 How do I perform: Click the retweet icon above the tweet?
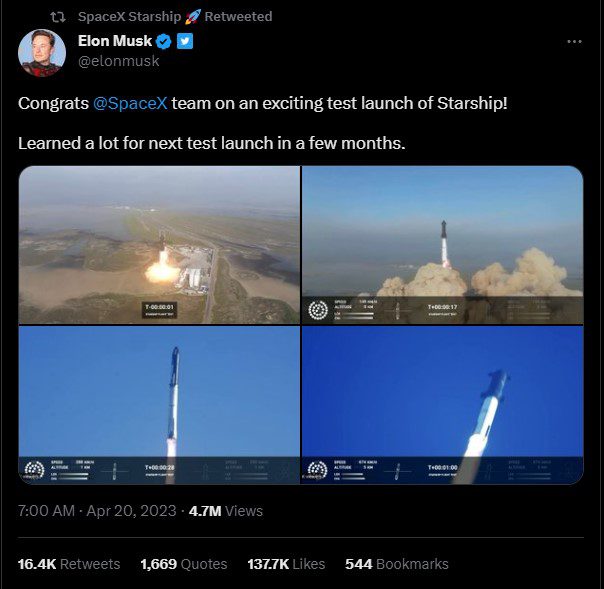point(59,17)
